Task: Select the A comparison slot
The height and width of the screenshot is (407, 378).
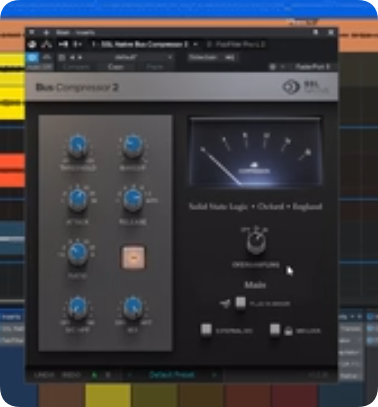Action: pos(94,375)
